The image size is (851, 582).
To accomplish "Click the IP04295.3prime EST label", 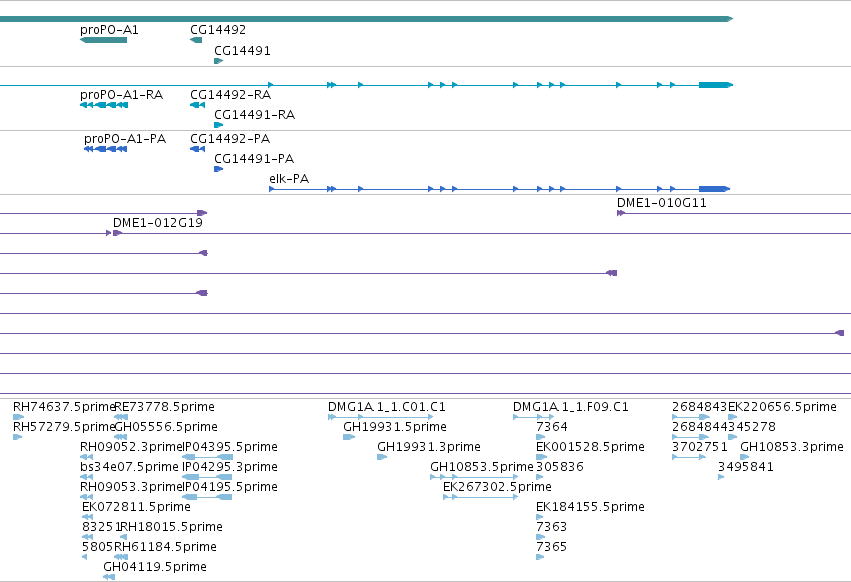I will (230, 467).
